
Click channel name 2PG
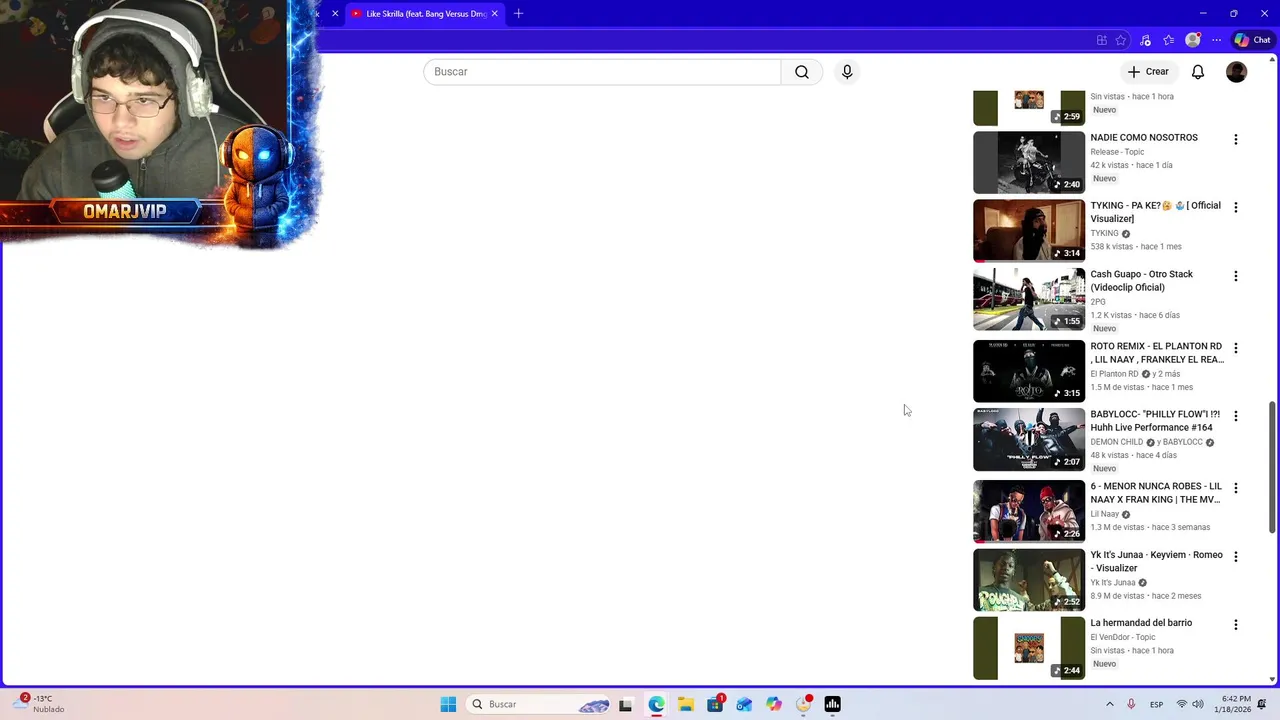click(x=1098, y=302)
